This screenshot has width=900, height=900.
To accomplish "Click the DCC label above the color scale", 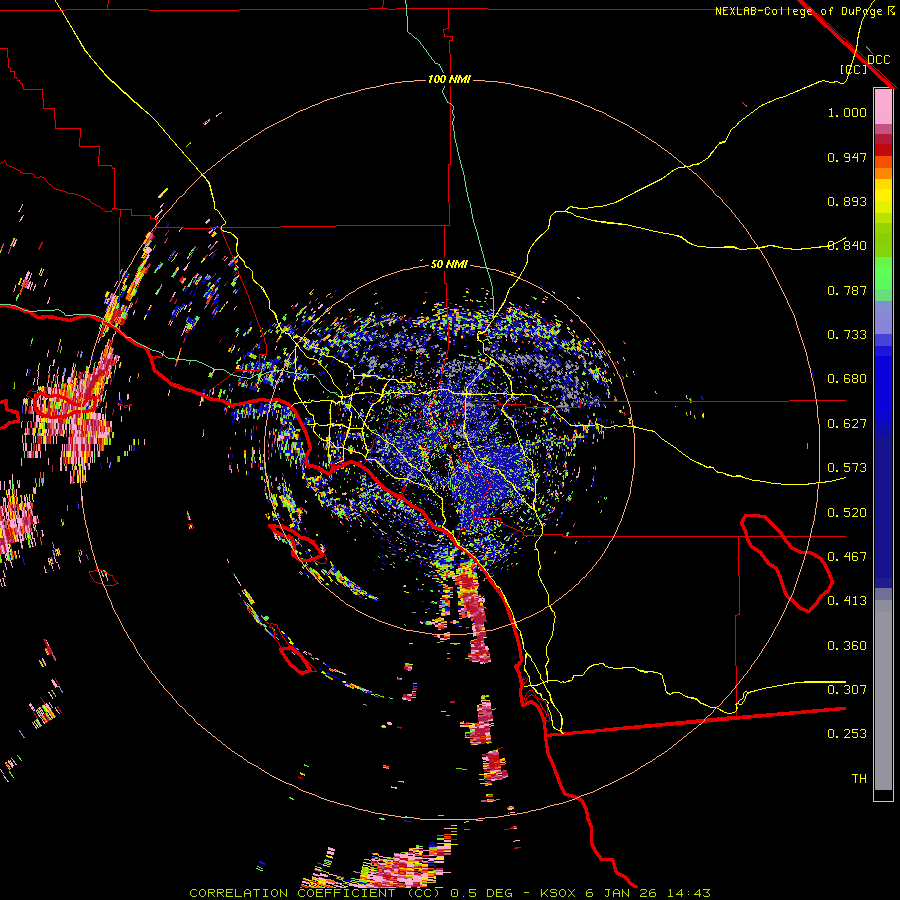I will (878, 59).
